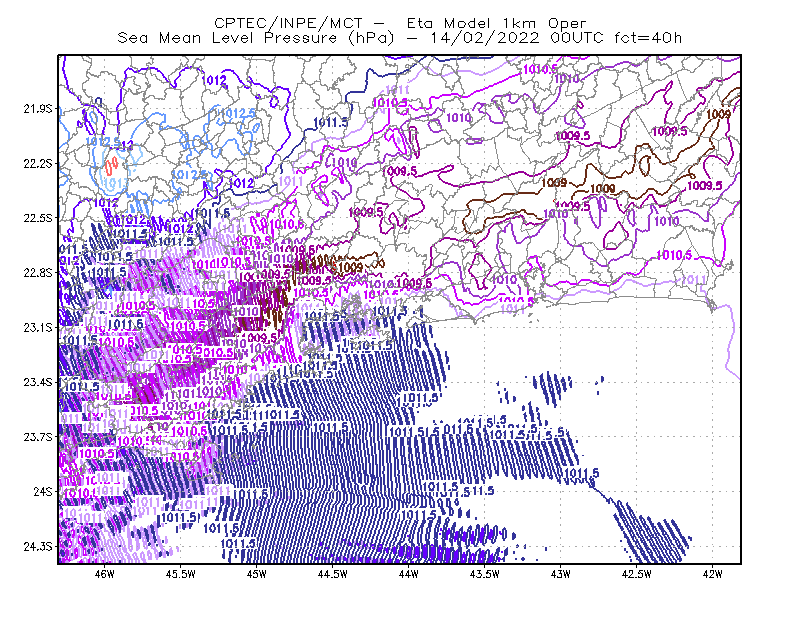The image size is (800, 618).
Task: Click the 21.9S latitude label
Action: (x=38, y=109)
